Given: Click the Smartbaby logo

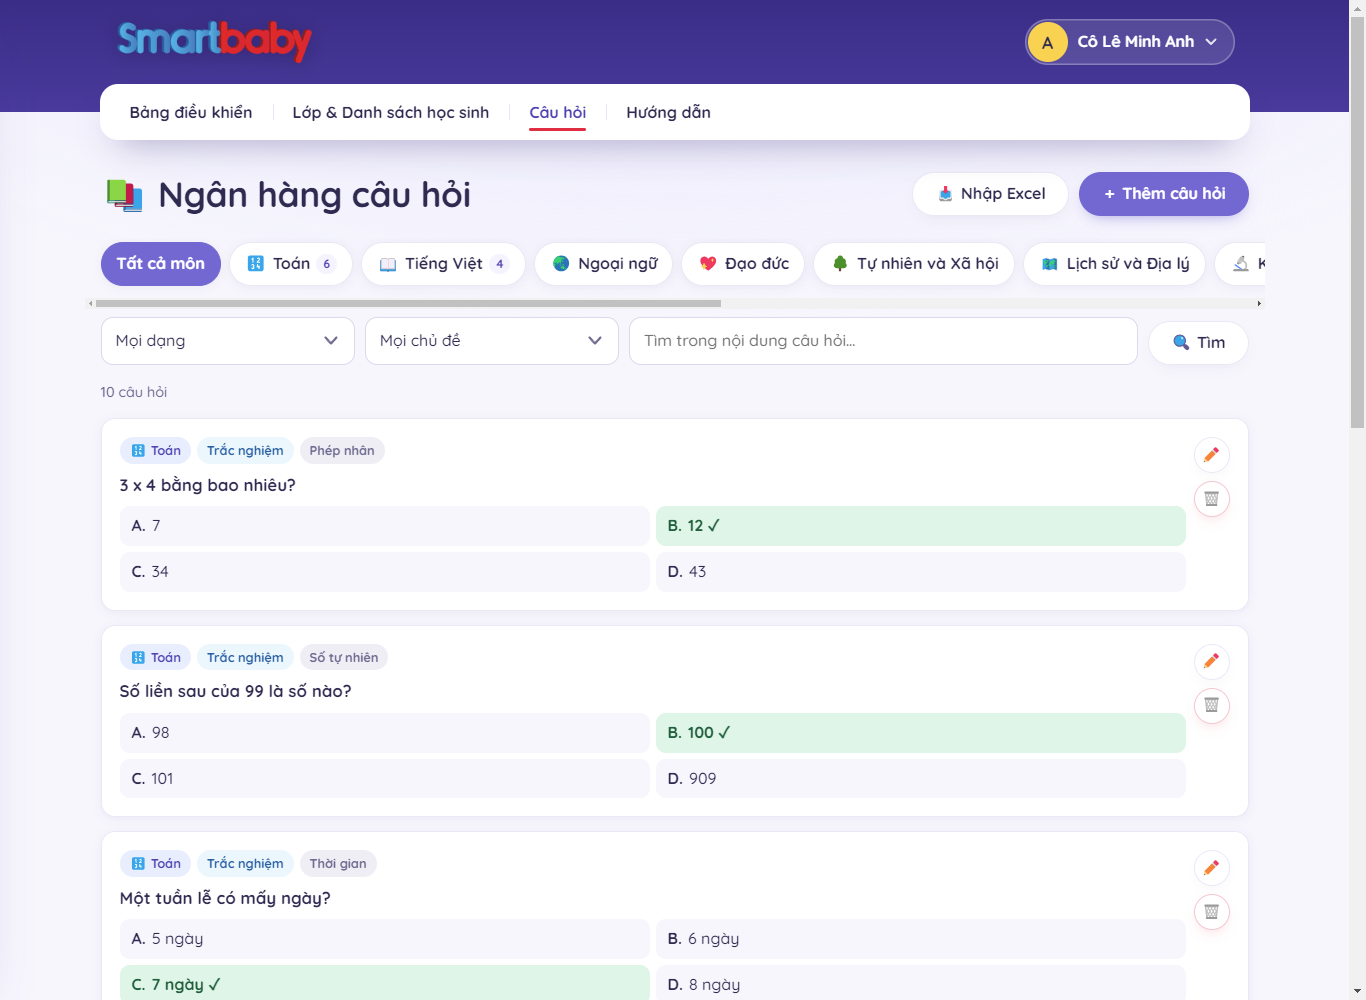Looking at the screenshot, I should pos(215,41).
